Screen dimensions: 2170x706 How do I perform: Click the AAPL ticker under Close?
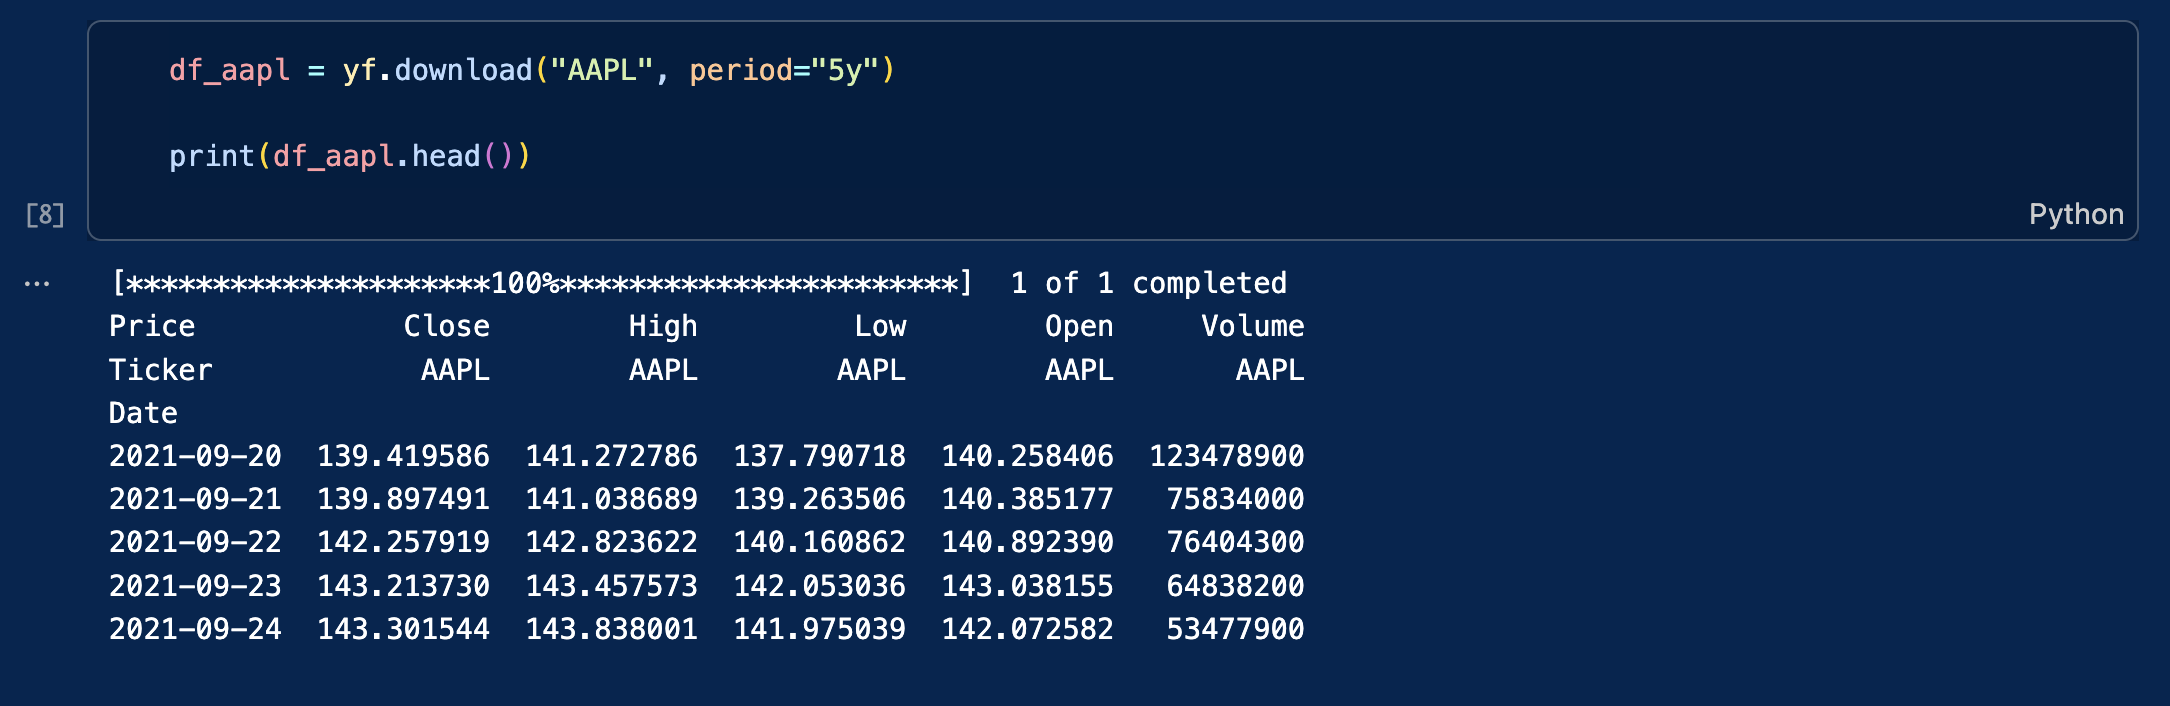coord(455,370)
